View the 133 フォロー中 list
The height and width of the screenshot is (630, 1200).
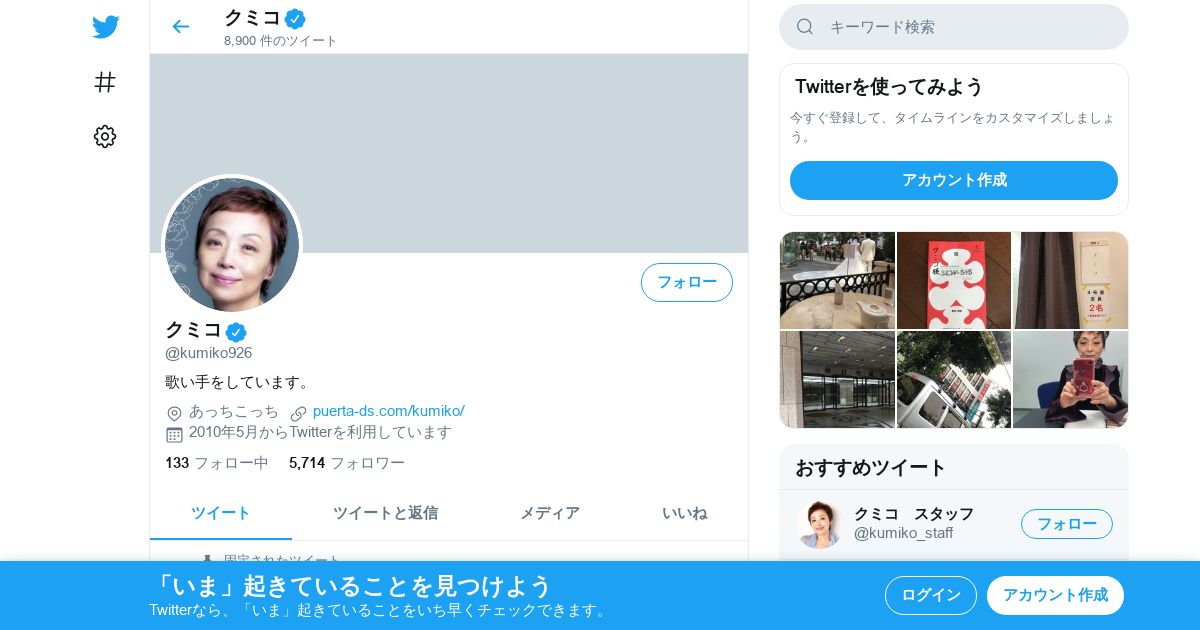pos(217,463)
